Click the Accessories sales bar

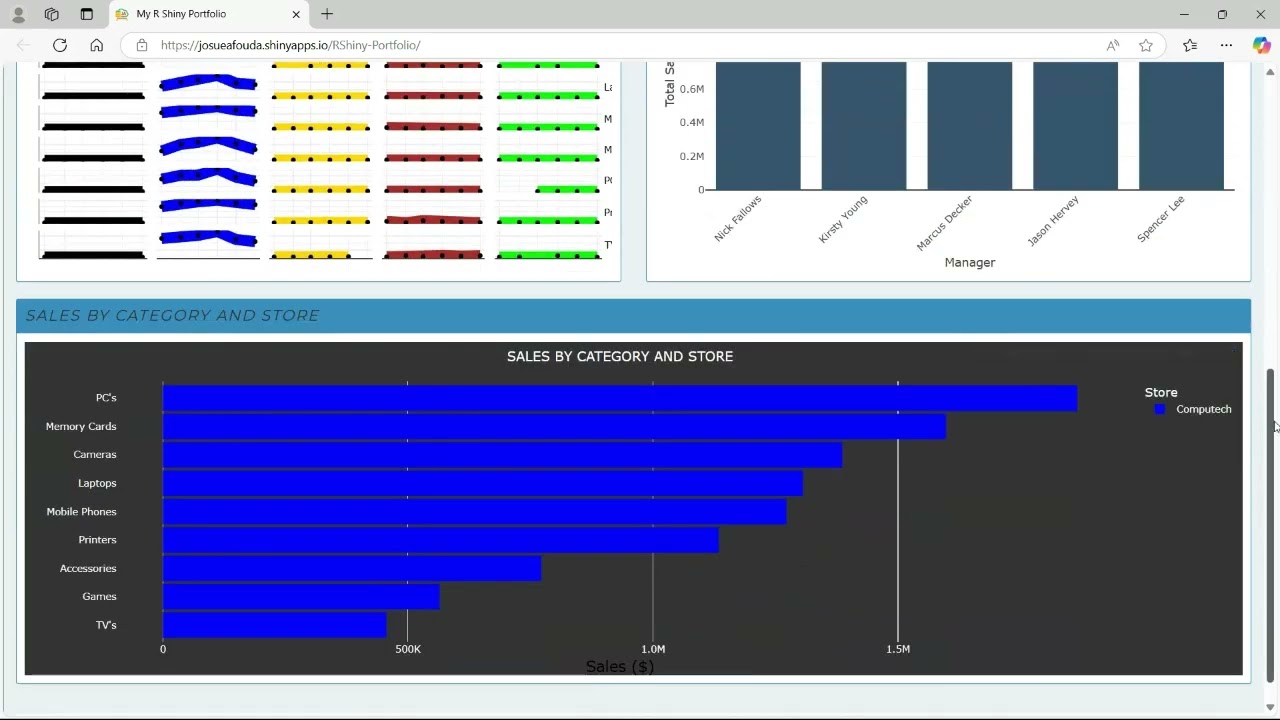(352, 568)
